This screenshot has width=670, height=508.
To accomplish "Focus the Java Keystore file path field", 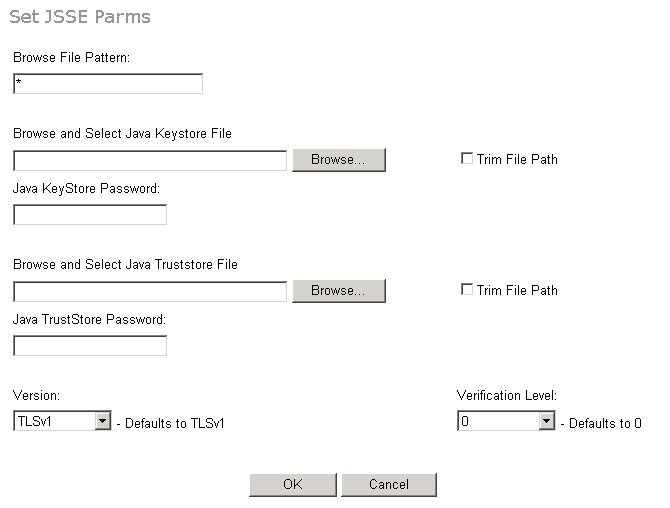I will tap(150, 160).
